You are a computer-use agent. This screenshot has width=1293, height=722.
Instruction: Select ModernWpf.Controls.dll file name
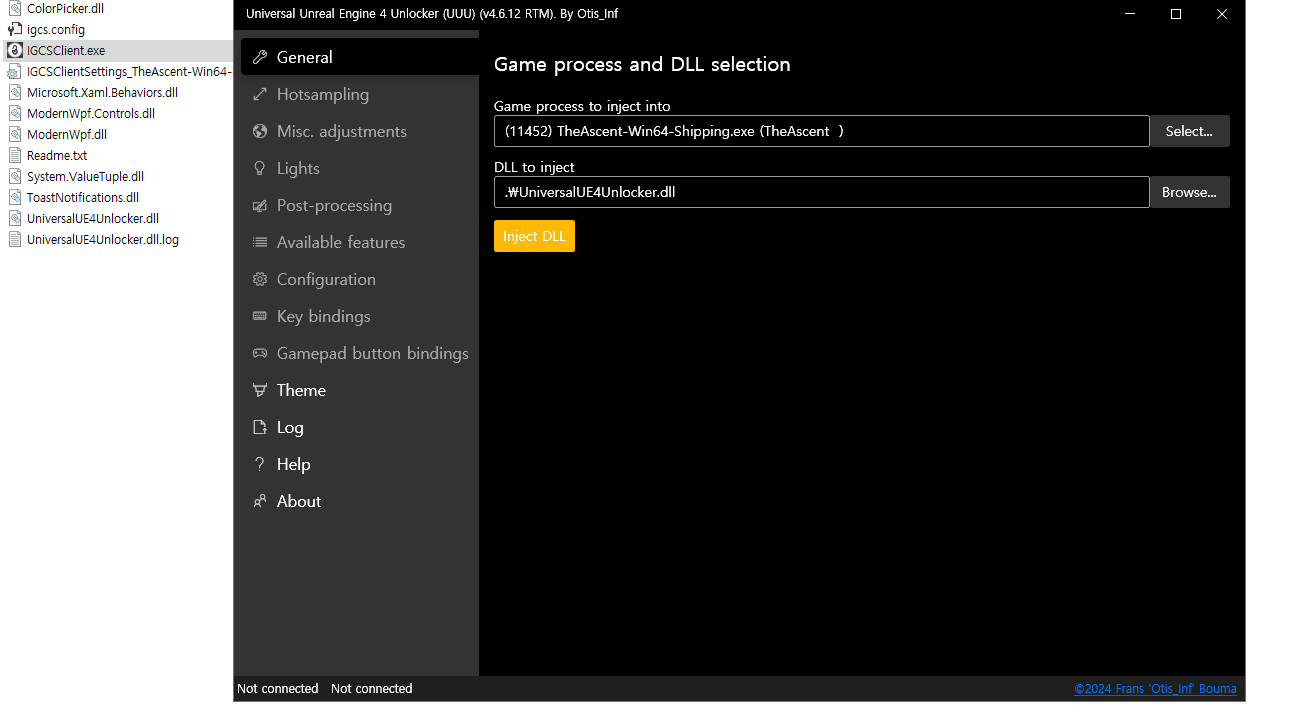(91, 113)
